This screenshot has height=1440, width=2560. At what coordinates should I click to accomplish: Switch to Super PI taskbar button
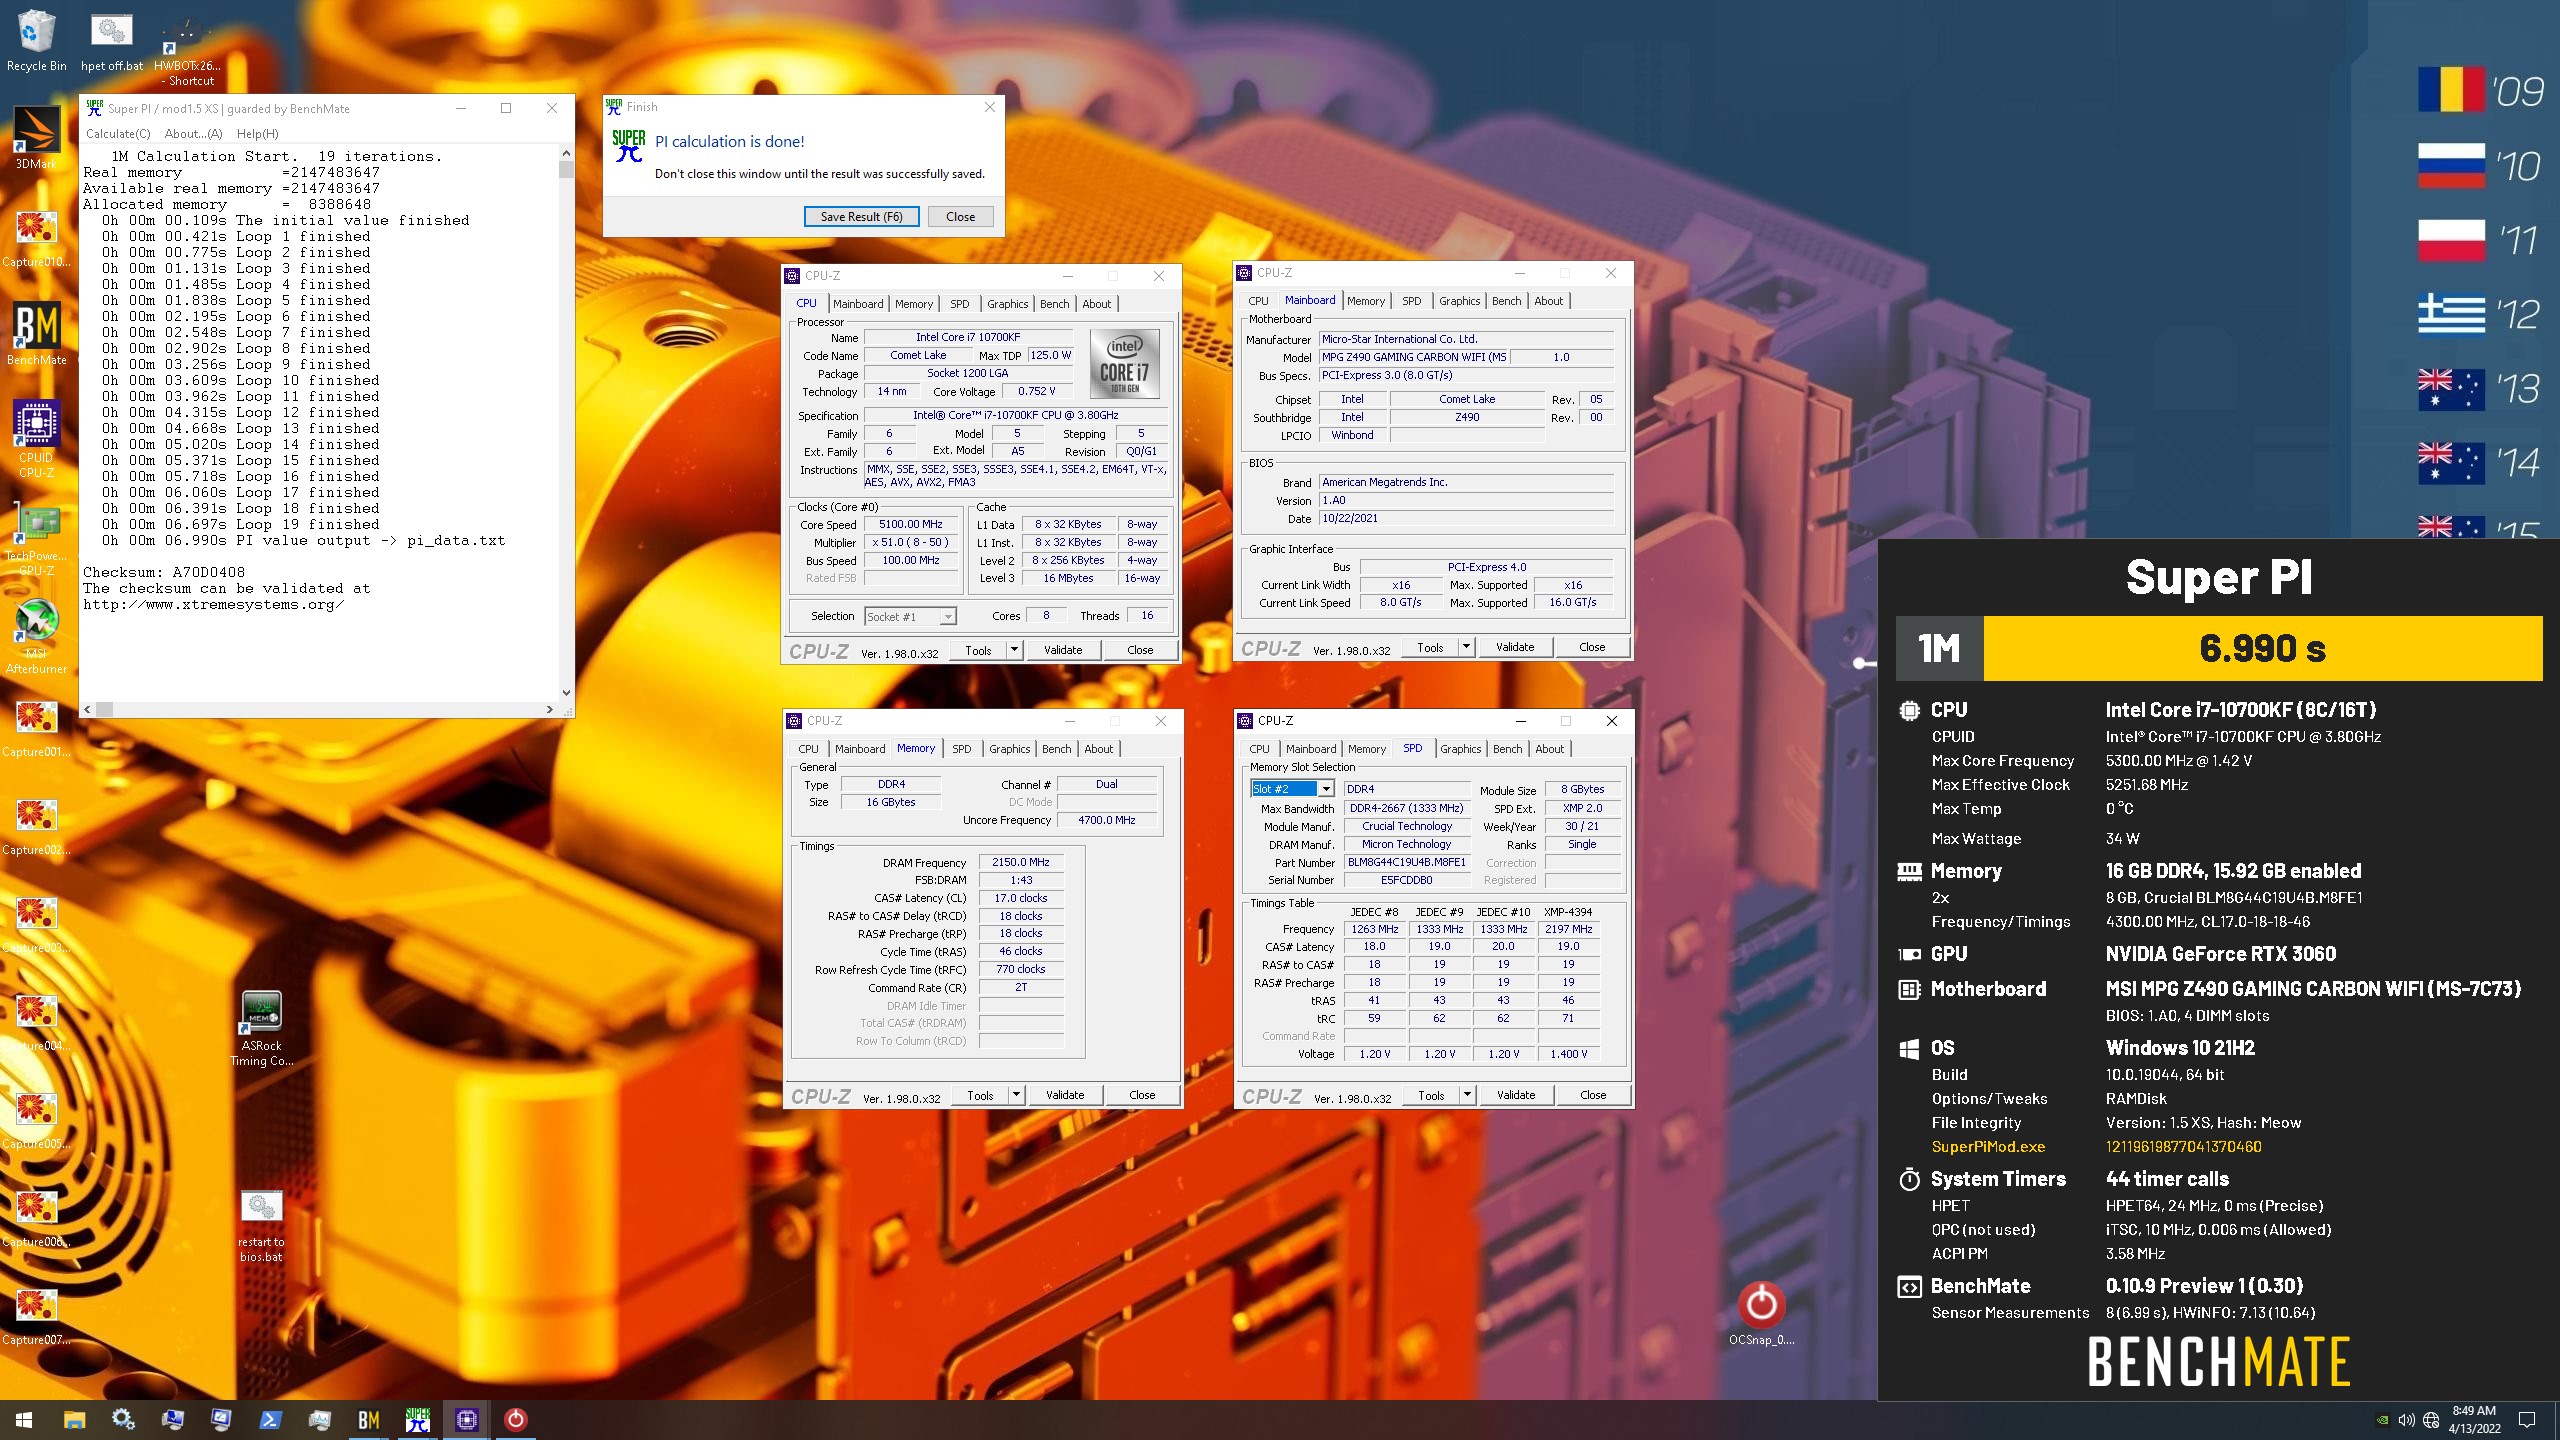click(417, 1420)
